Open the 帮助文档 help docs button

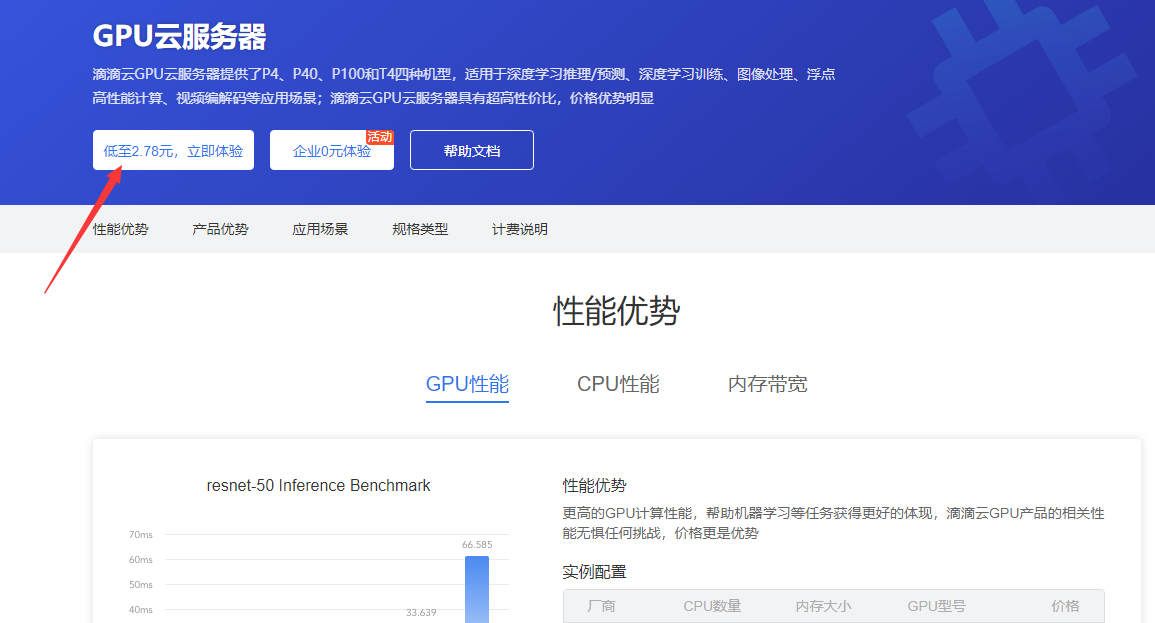pyautogui.click(x=471, y=150)
